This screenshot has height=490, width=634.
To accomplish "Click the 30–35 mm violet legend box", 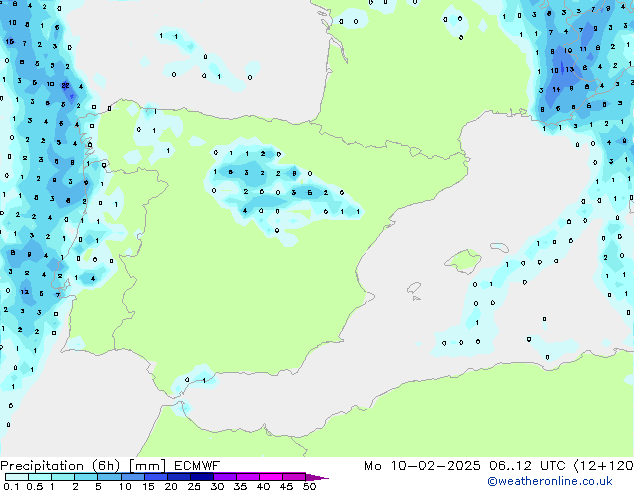I will [x=224, y=477].
